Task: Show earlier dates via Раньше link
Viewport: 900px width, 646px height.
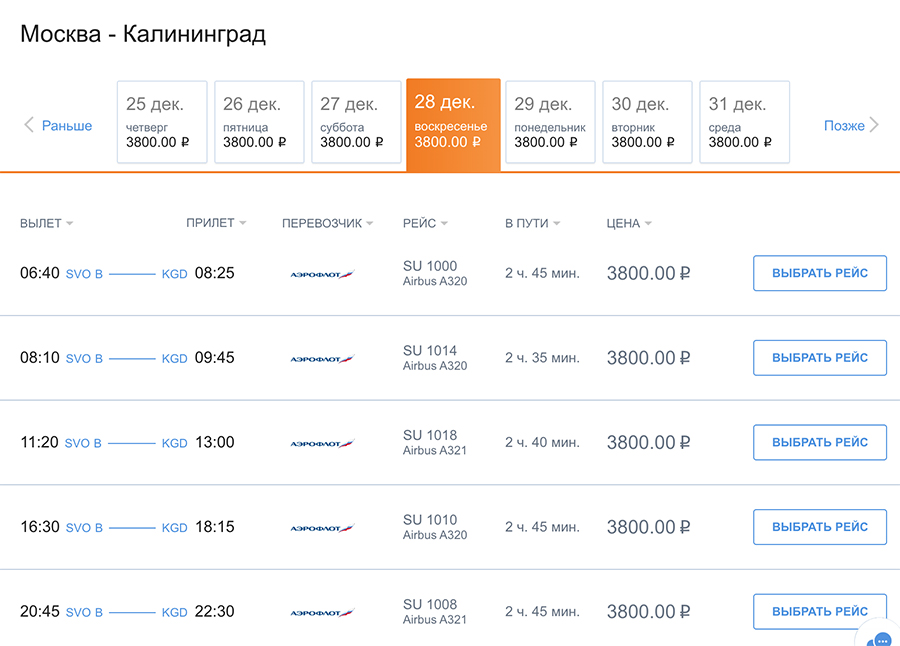Action: 67,126
